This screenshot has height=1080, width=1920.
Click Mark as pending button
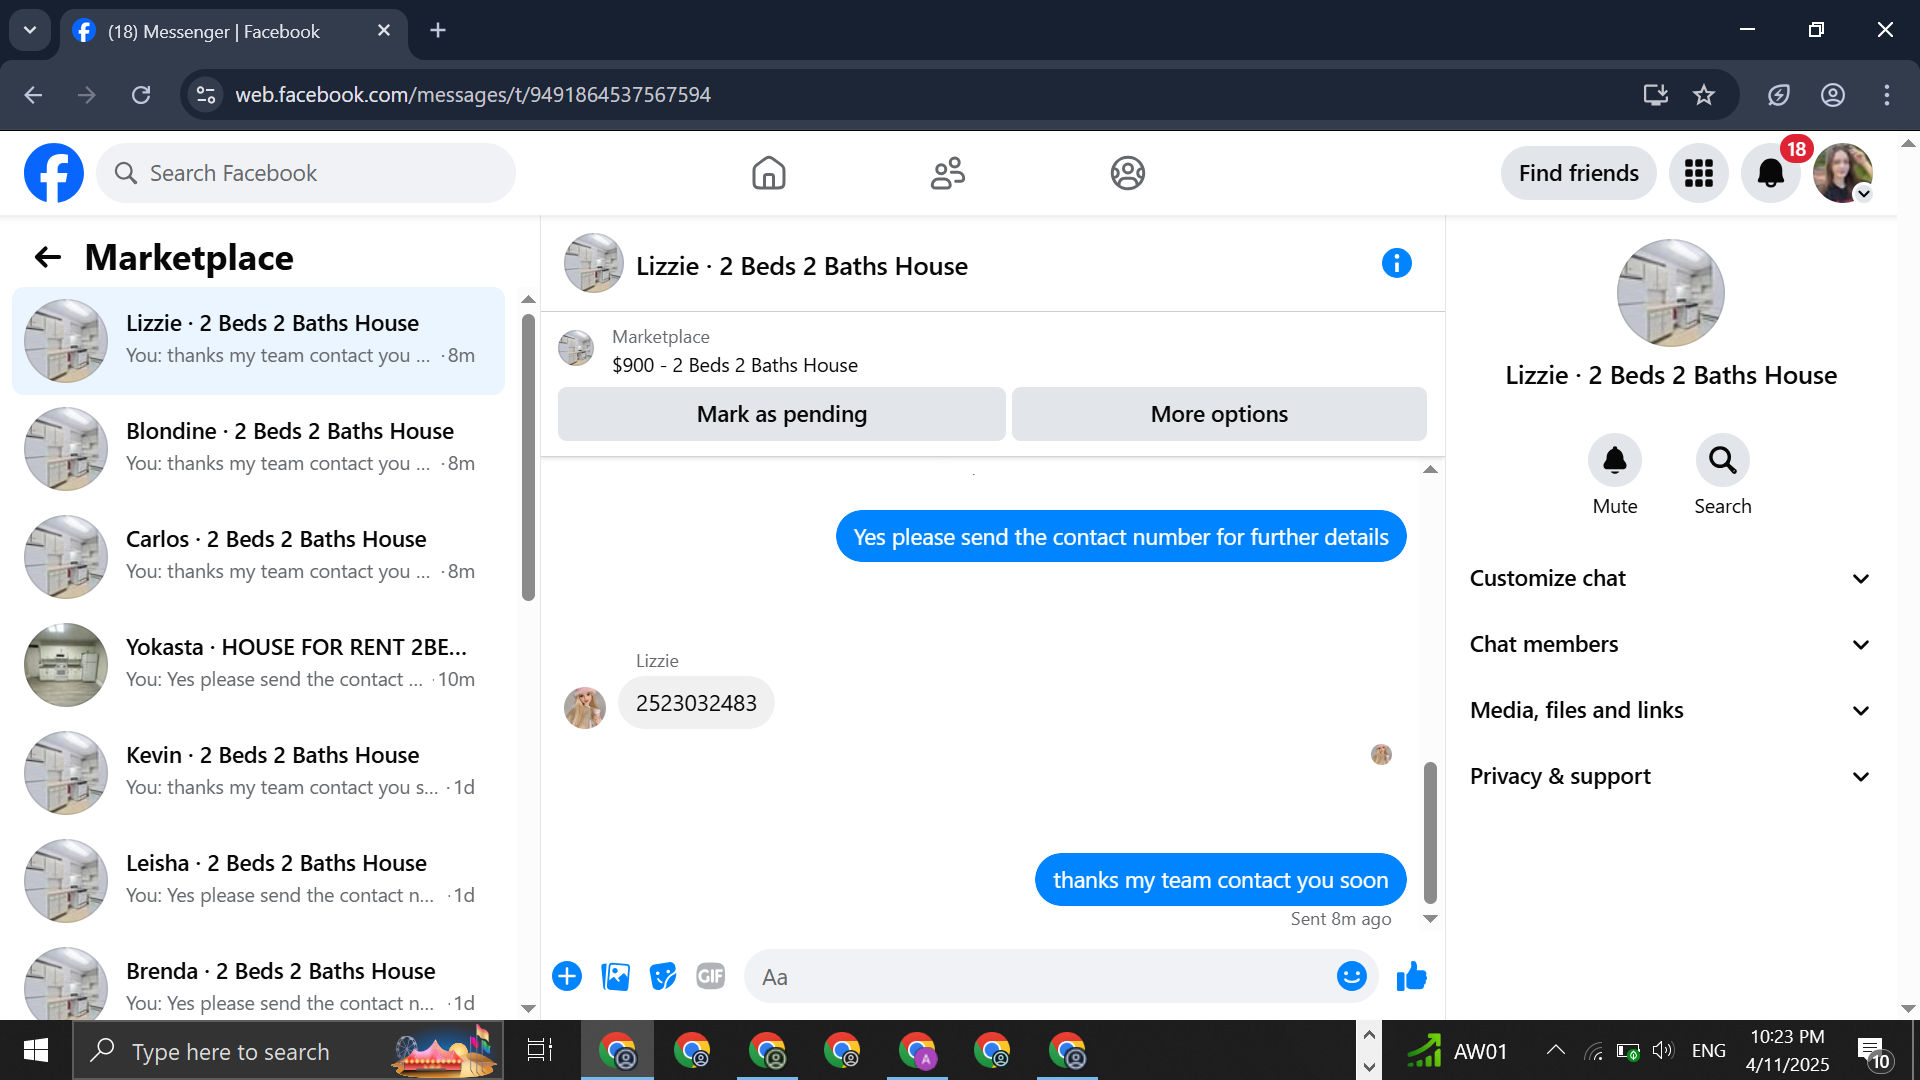point(782,414)
